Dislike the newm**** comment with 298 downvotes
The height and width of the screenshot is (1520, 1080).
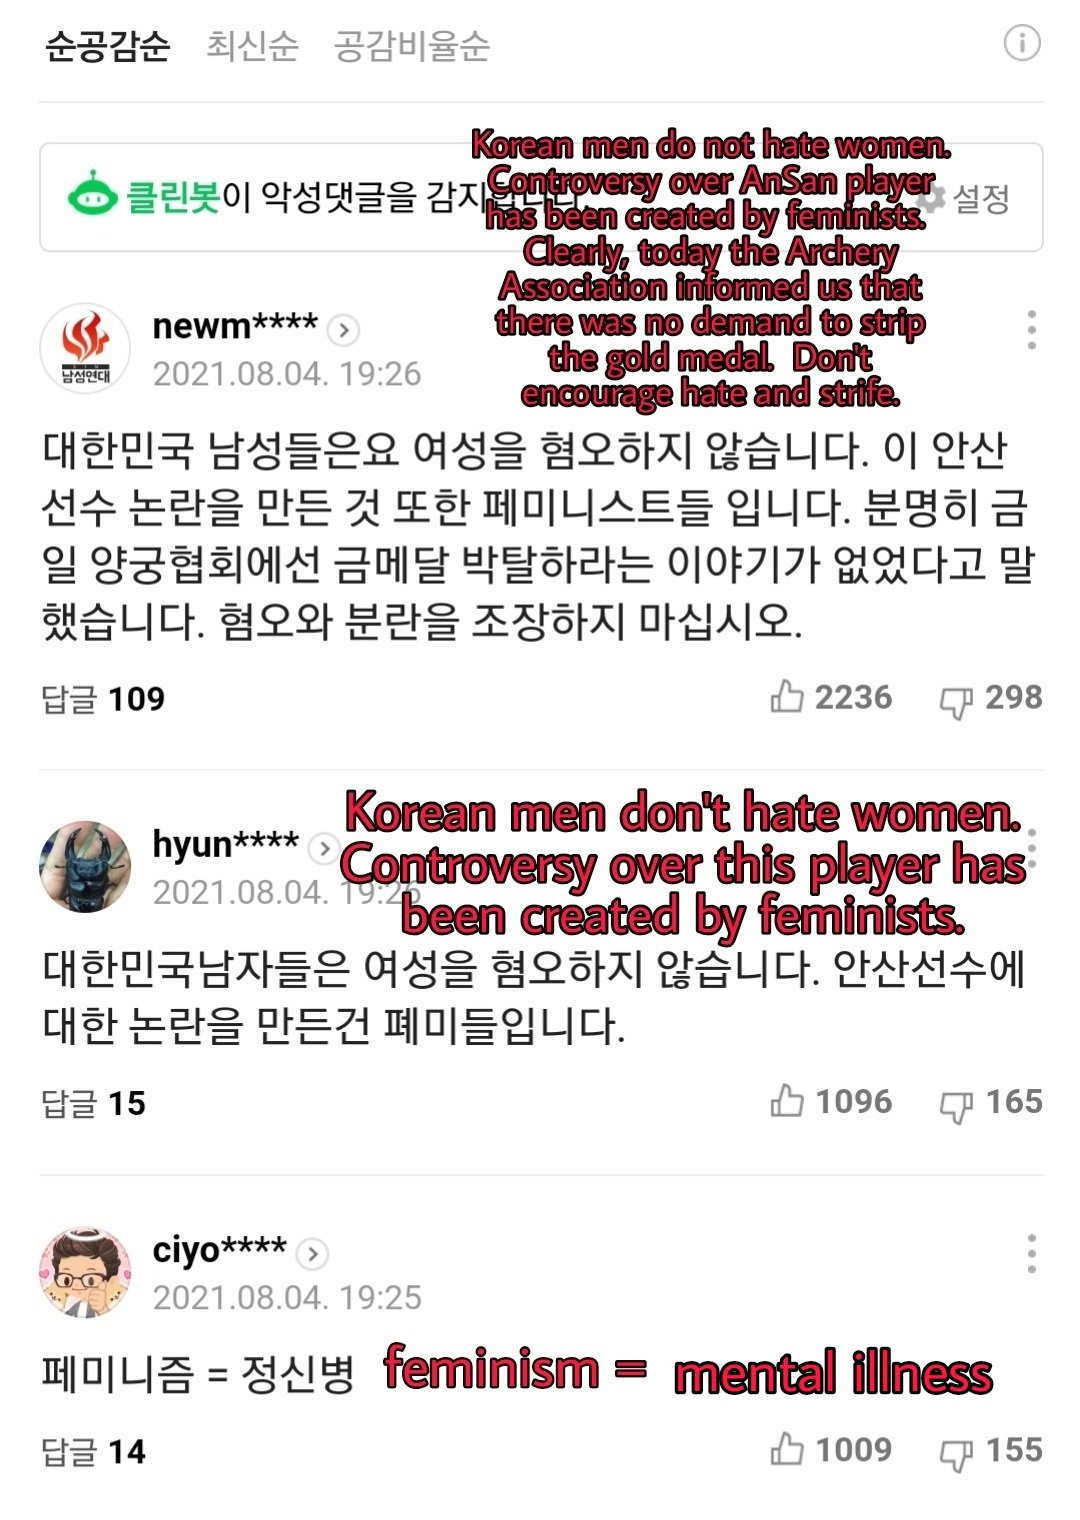coord(990,698)
